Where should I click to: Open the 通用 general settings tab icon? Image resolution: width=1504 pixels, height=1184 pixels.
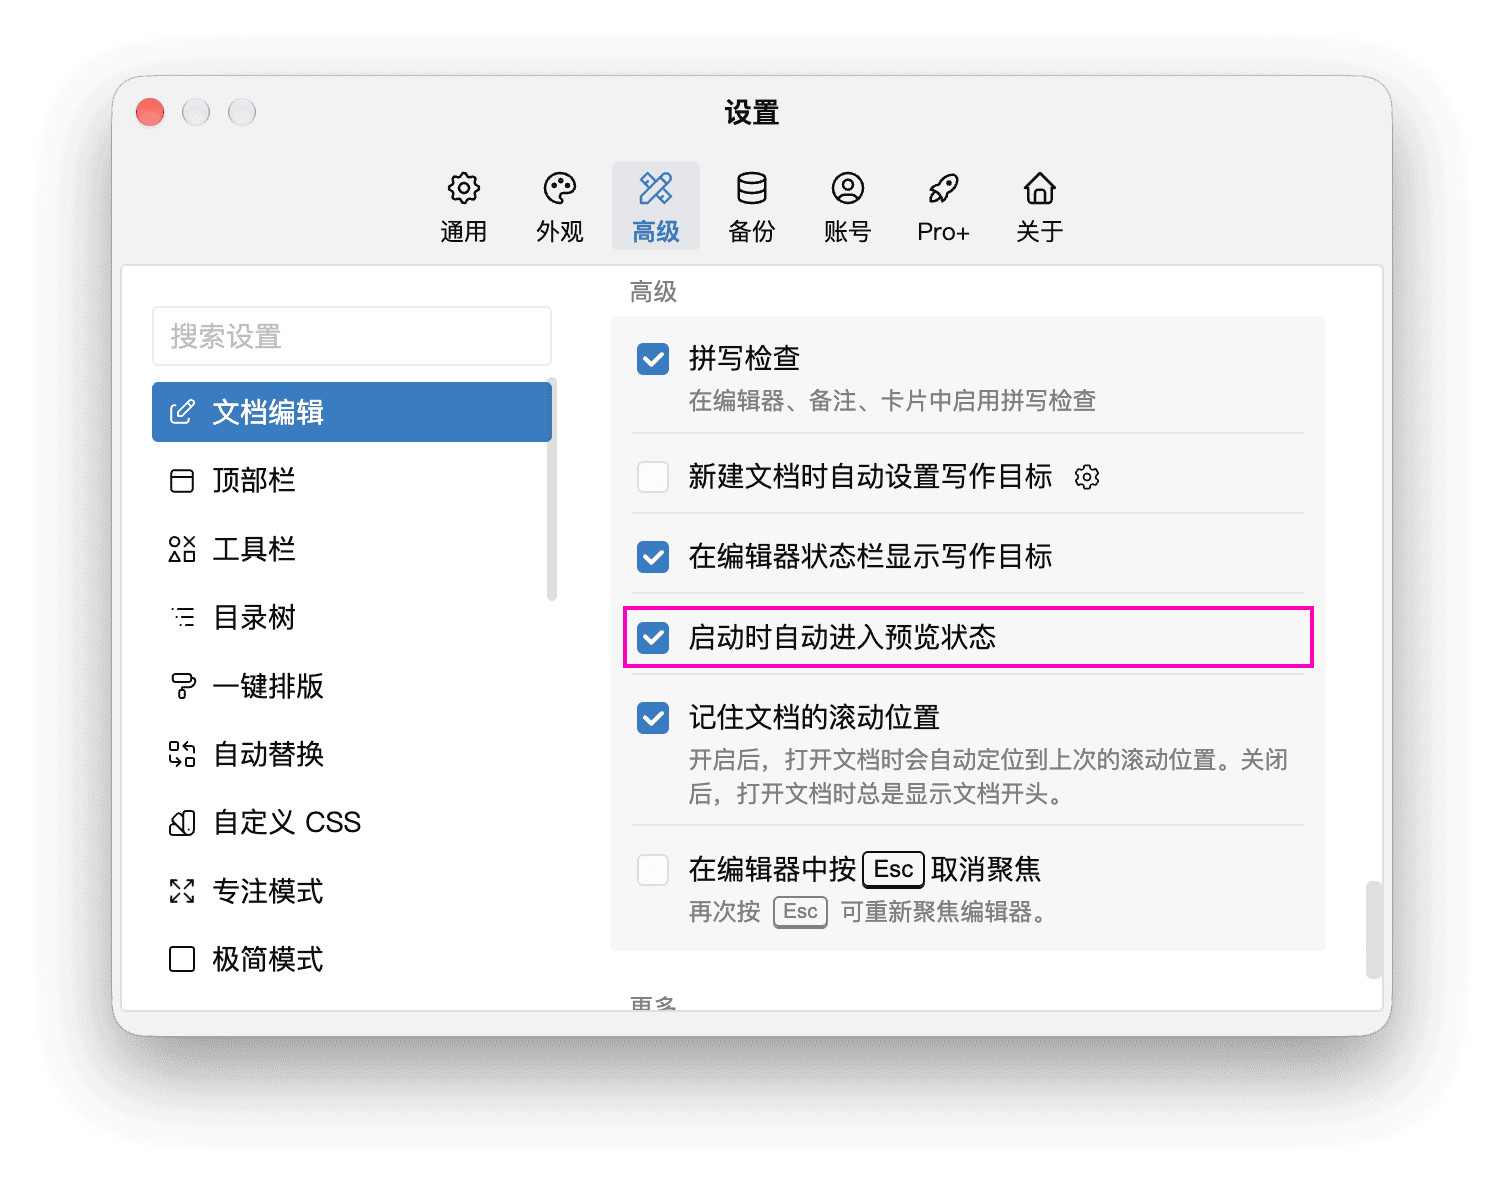pyautogui.click(x=463, y=188)
